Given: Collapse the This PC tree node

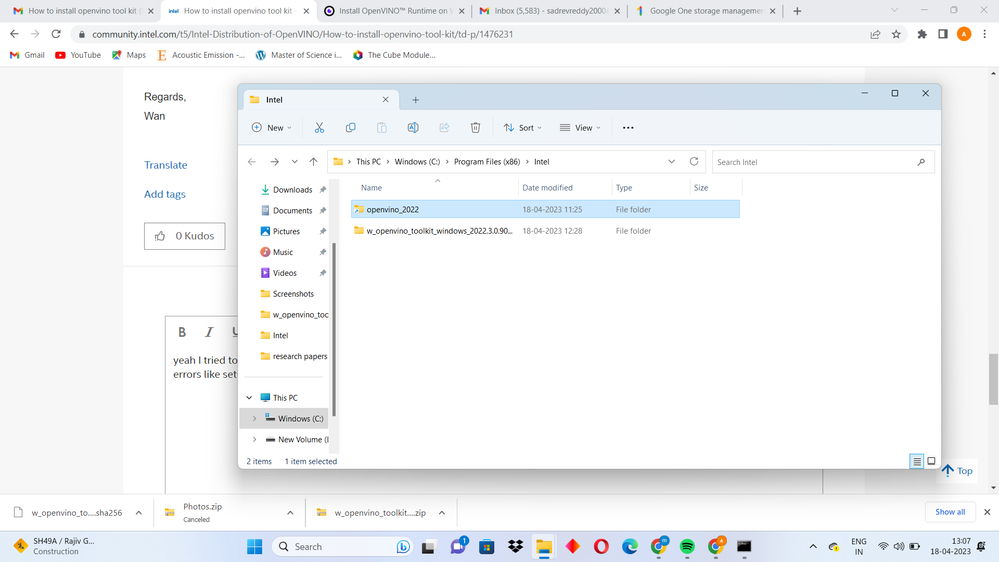Looking at the screenshot, I should pyautogui.click(x=250, y=398).
